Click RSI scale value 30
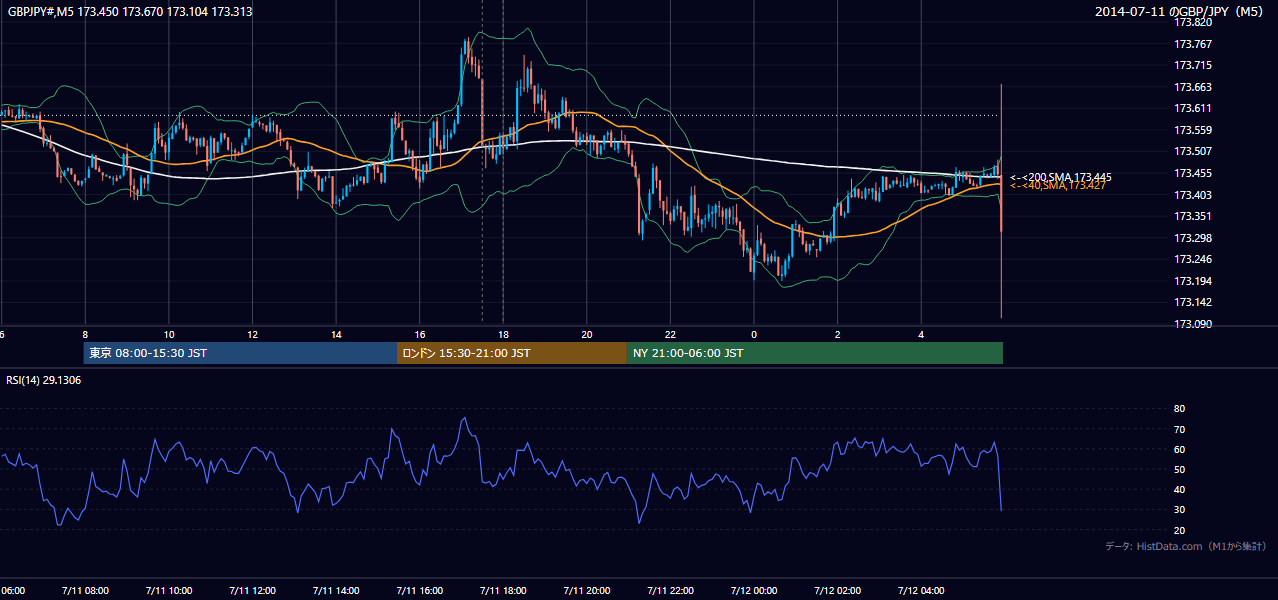This screenshot has width=1278, height=600. [1179, 510]
